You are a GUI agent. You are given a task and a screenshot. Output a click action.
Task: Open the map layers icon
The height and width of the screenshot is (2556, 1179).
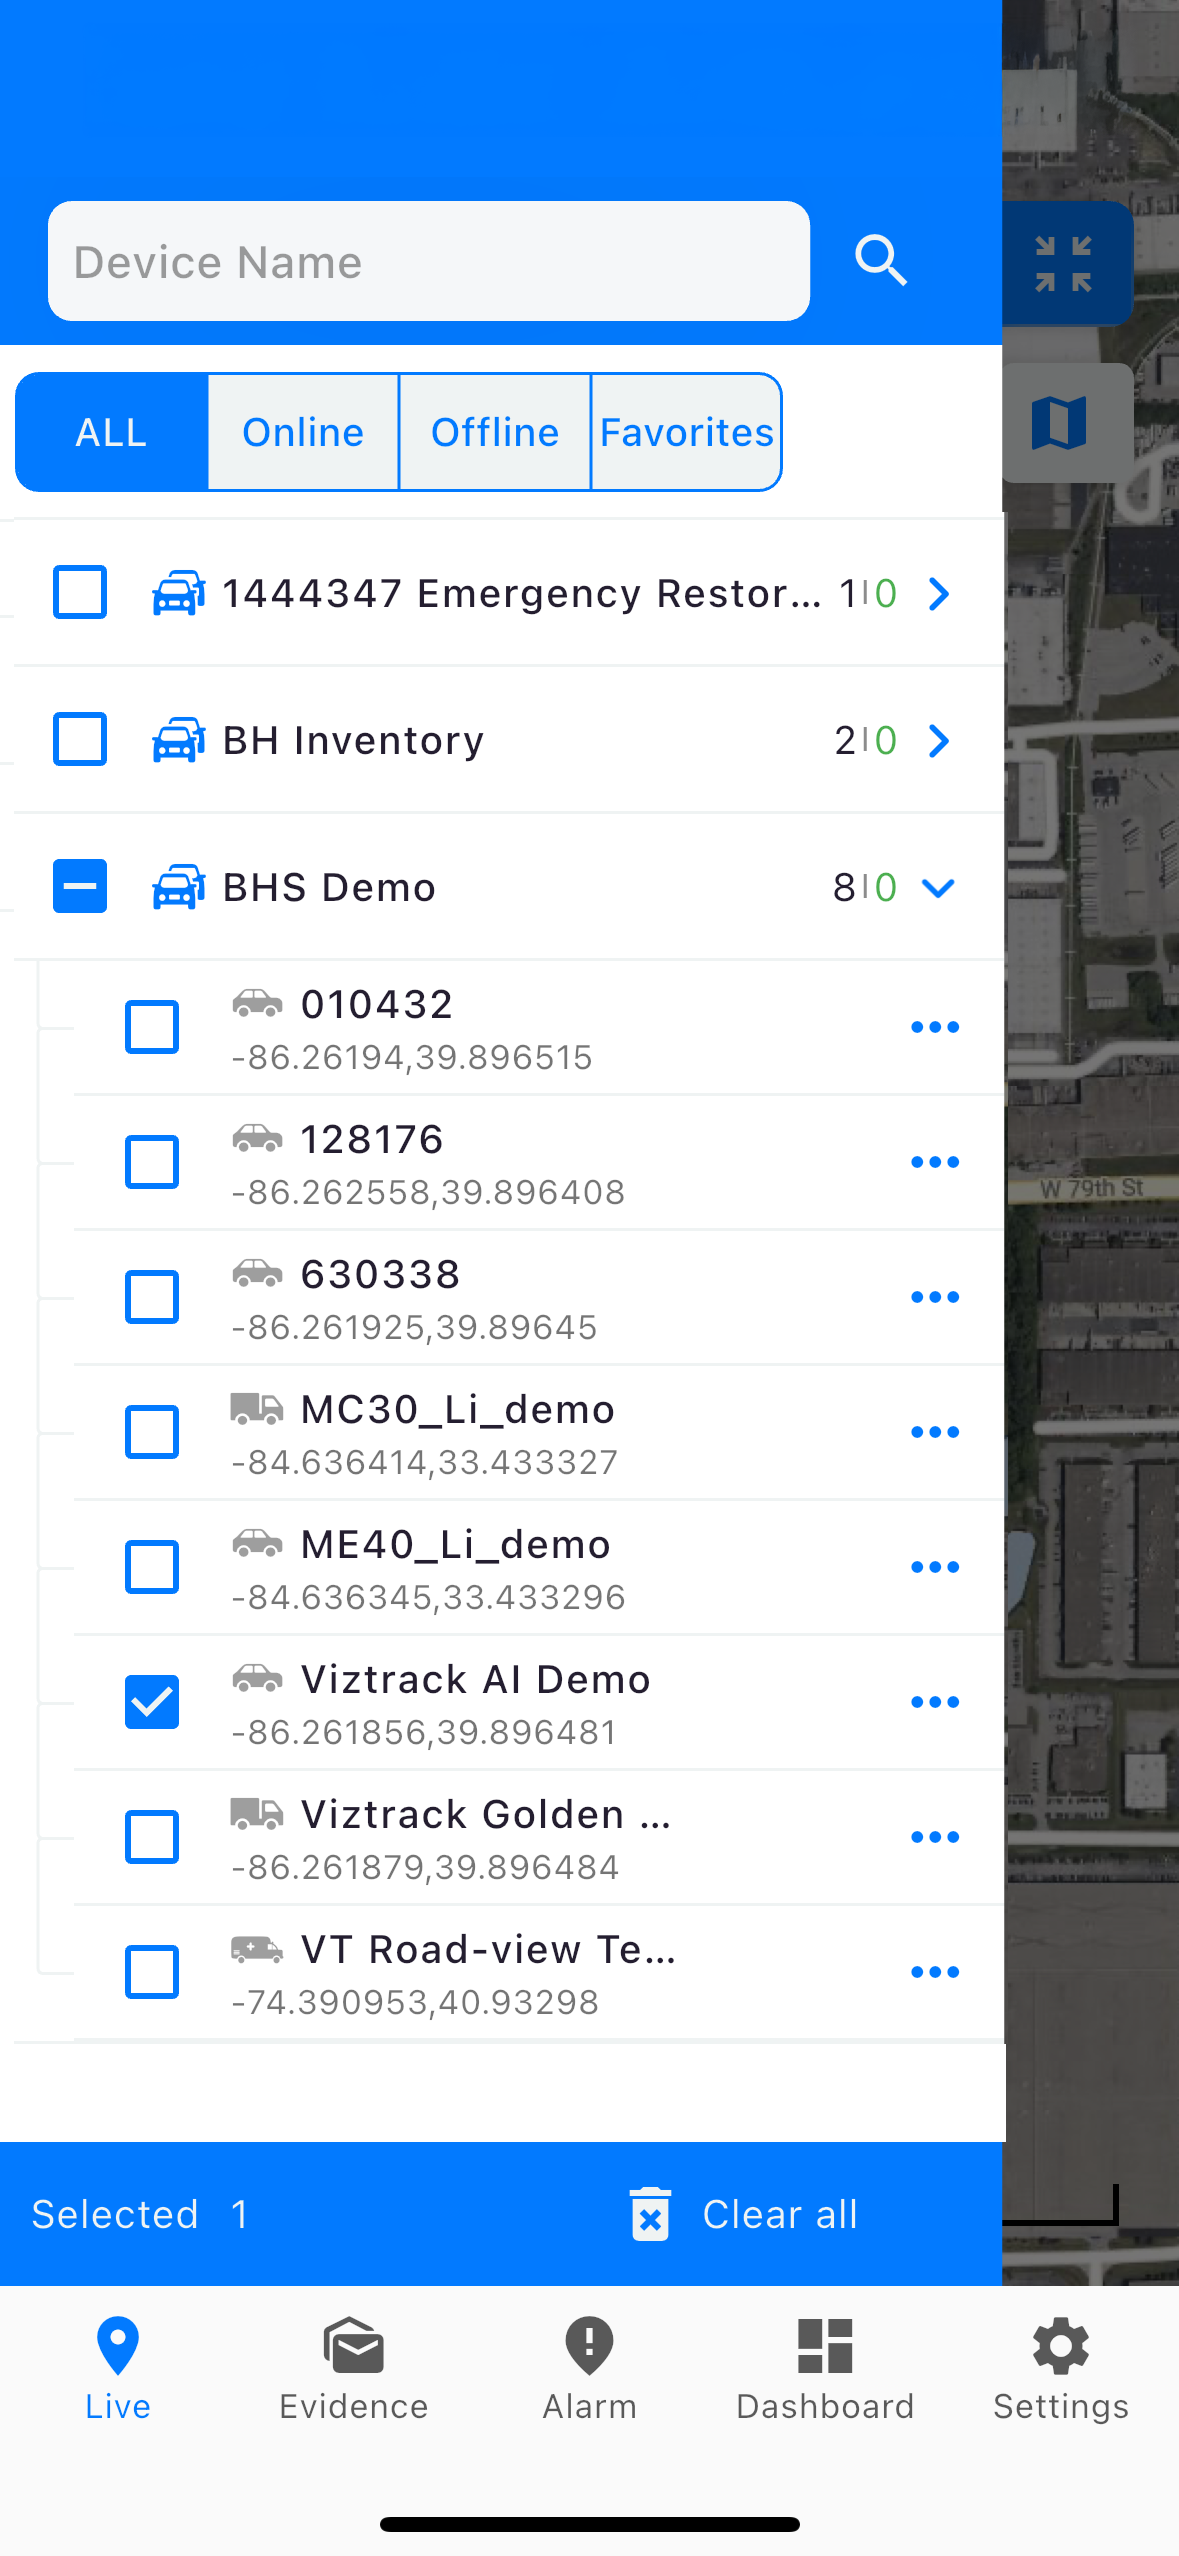tap(1059, 423)
